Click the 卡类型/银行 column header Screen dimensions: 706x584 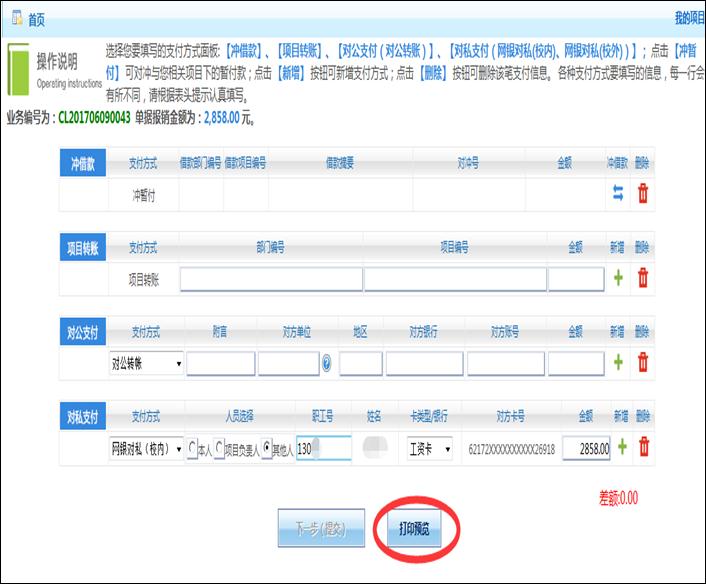[x=429, y=416]
